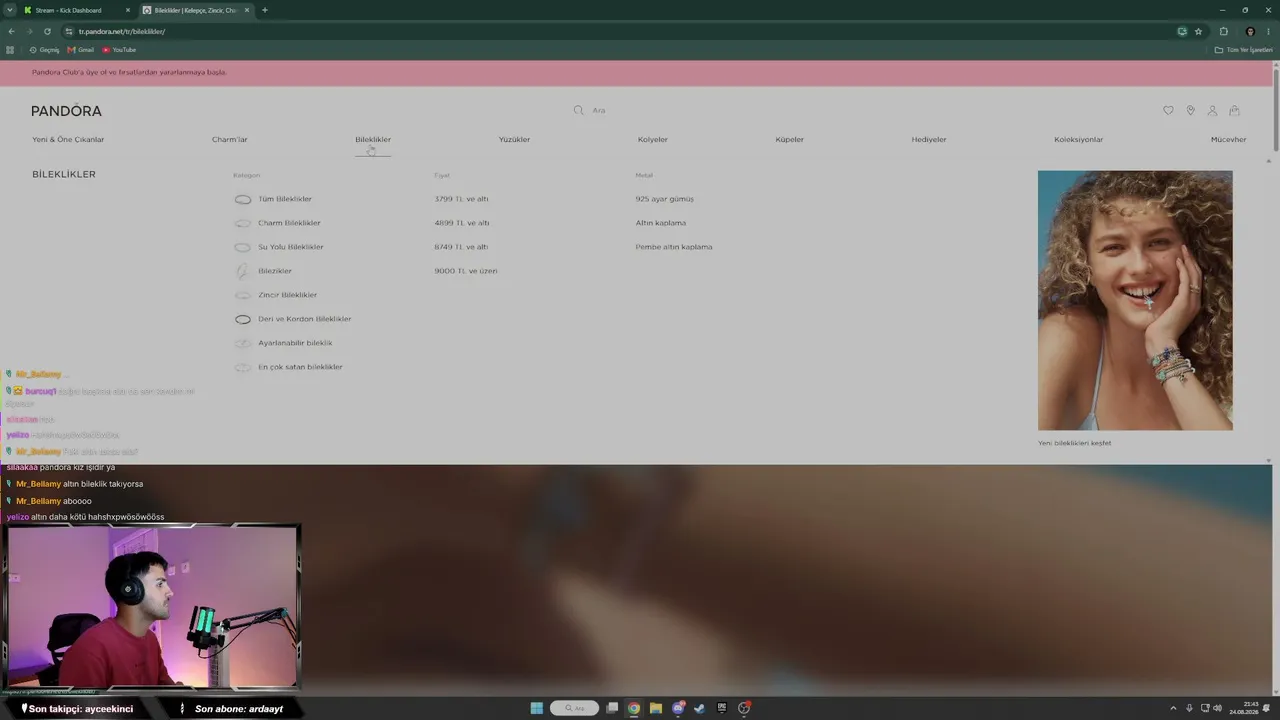This screenshot has height=720, width=1280.
Task: Click the Chrome address bar URL
Action: click(x=122, y=31)
